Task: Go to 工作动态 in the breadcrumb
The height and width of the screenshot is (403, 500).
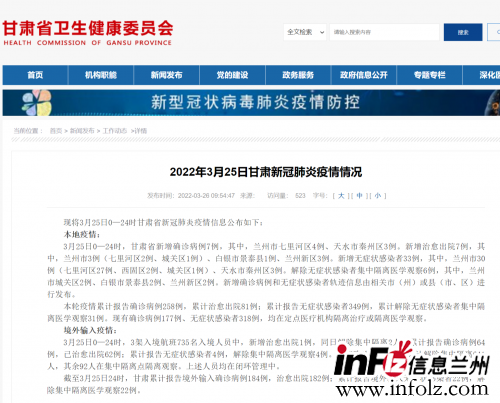Action: pyautogui.click(x=115, y=131)
